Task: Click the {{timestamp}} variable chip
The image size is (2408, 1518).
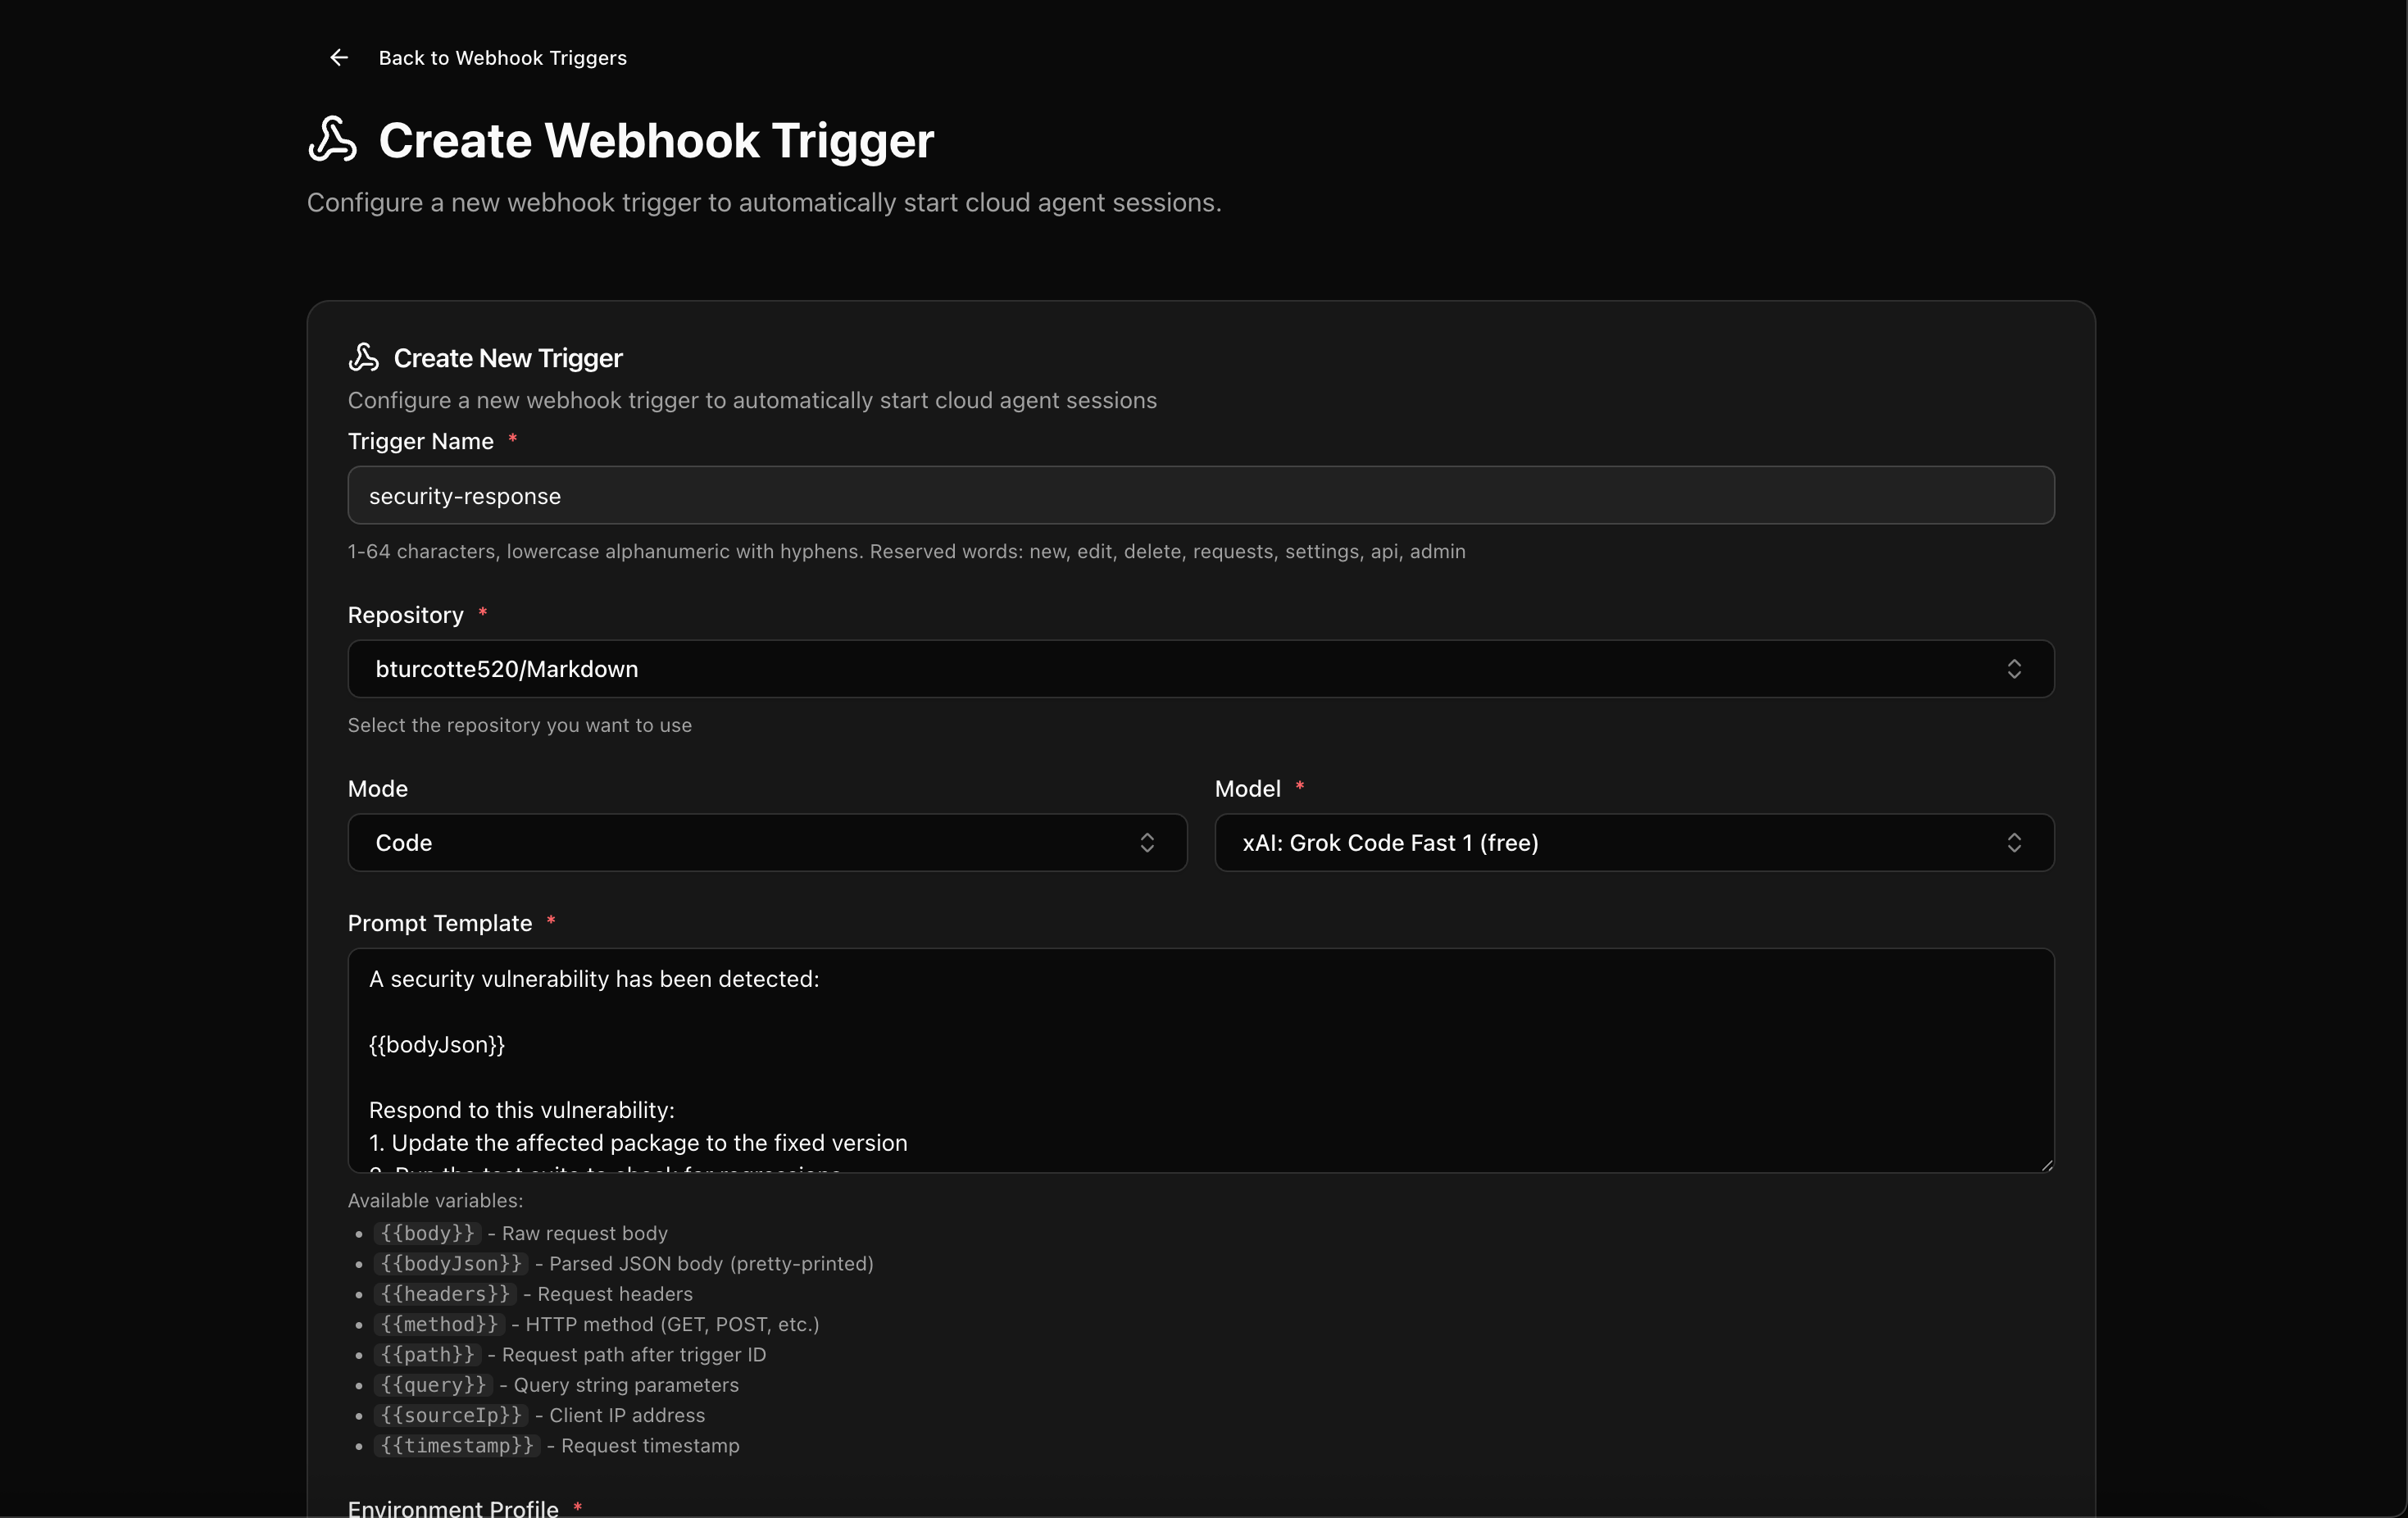Action: (457, 1446)
